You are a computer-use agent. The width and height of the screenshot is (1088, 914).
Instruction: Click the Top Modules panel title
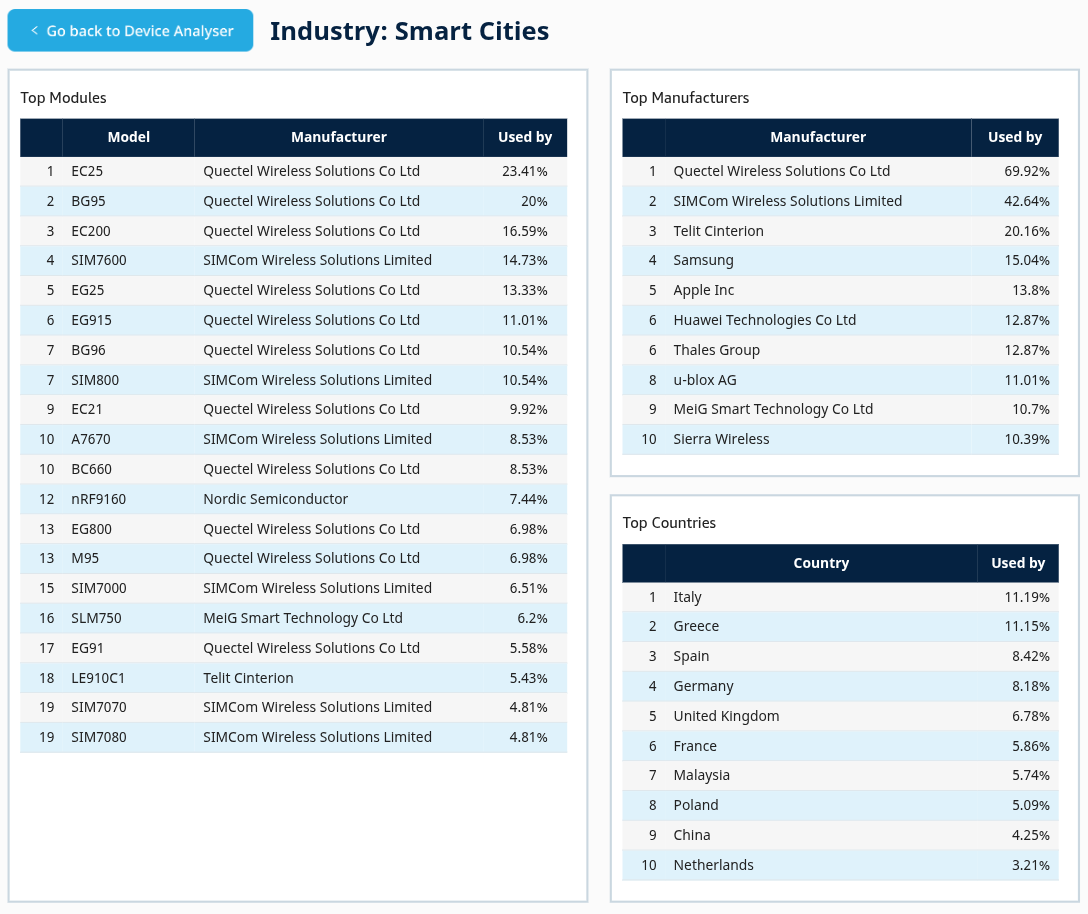click(63, 98)
